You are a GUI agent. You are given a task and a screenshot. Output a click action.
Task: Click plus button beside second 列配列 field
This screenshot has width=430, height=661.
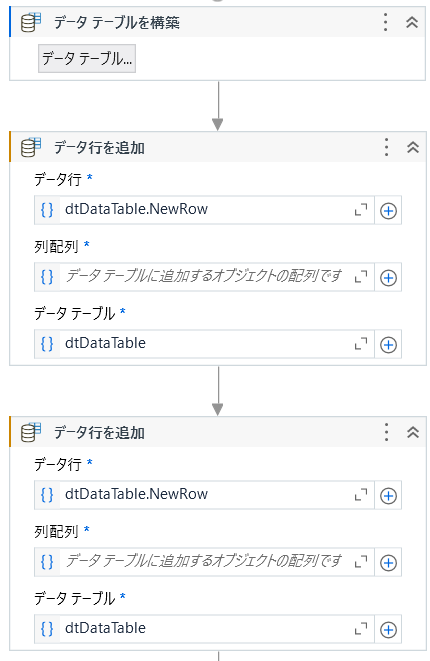pos(388,562)
